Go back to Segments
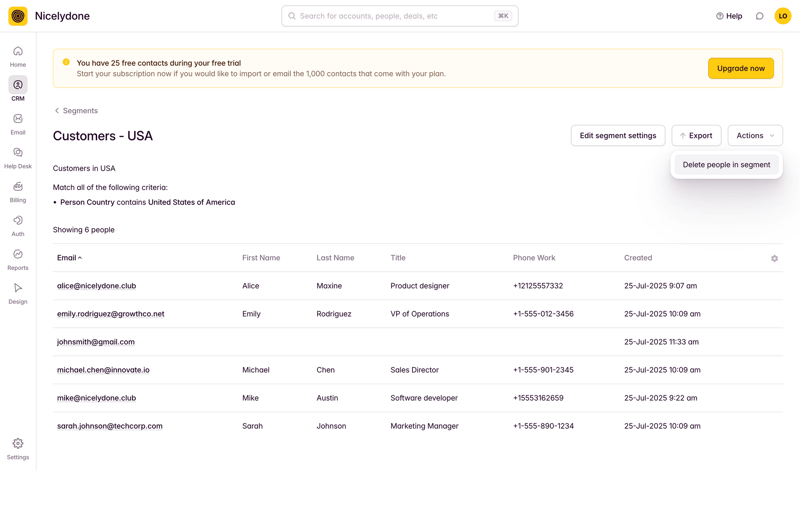This screenshot has height=527, width=800. point(76,111)
